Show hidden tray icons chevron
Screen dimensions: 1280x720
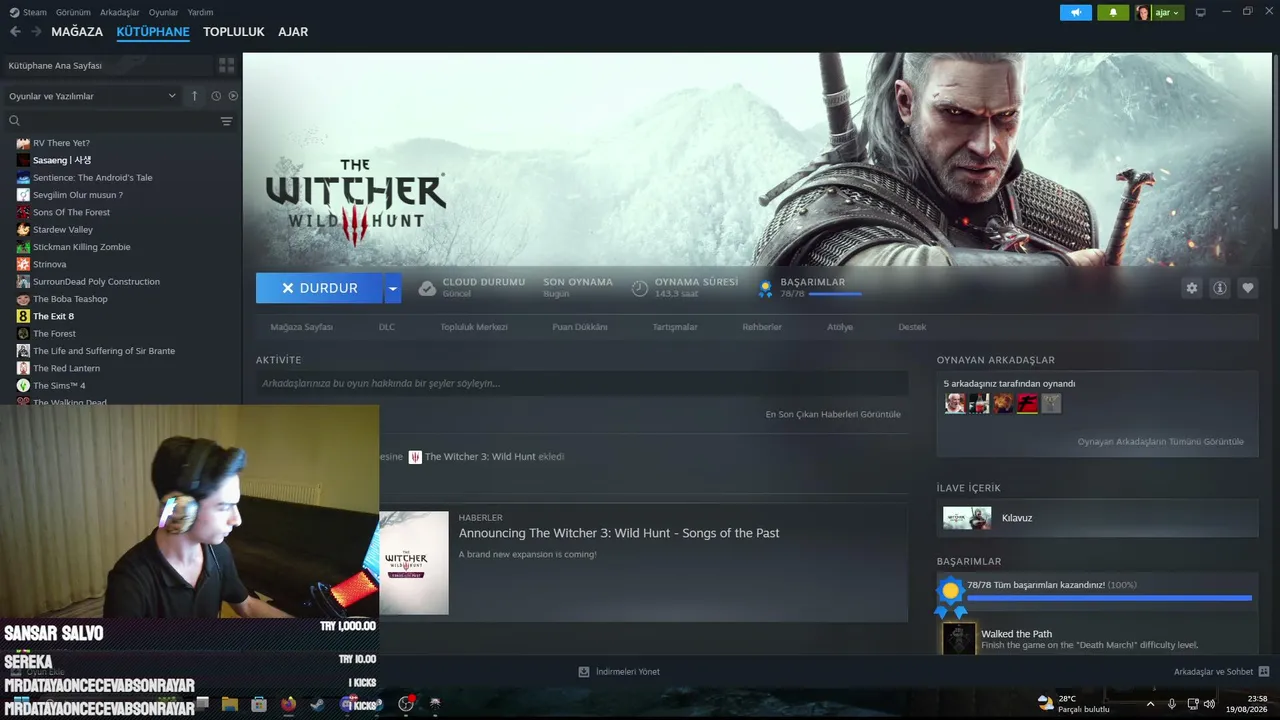1150,704
